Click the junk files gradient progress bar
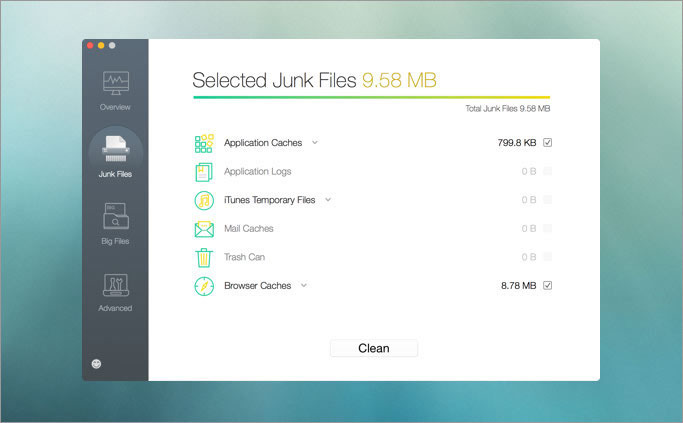 (x=372, y=97)
